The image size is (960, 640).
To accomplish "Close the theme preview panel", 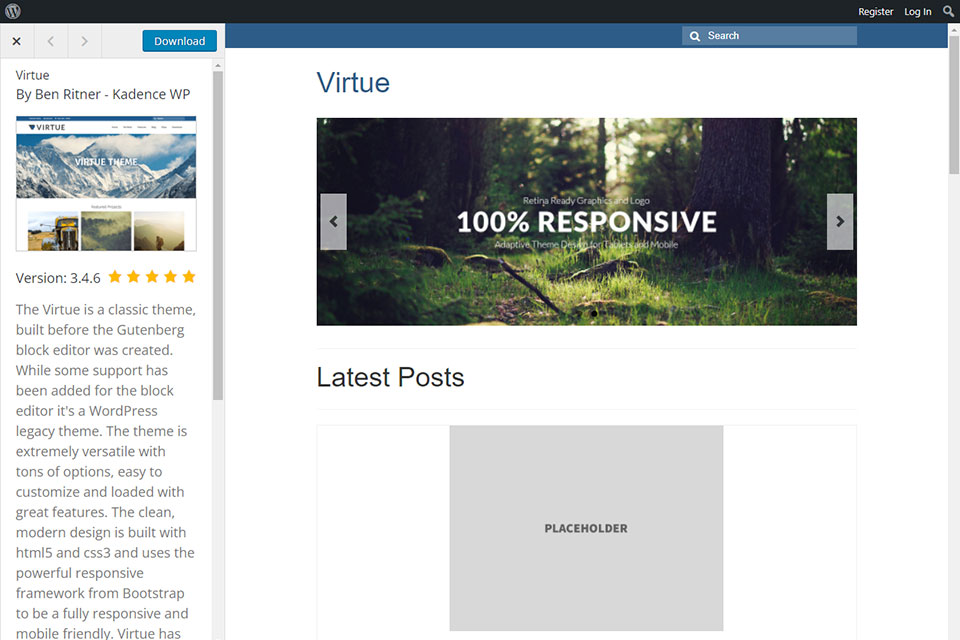I will pyautogui.click(x=17, y=41).
